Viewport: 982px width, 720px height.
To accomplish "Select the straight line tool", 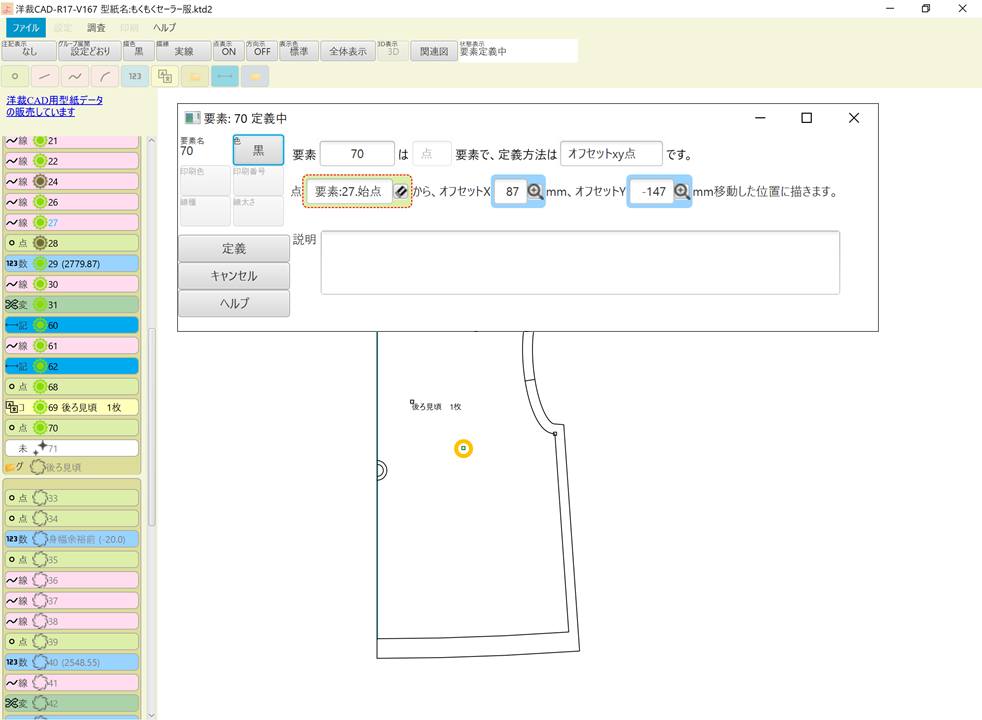I will (x=44, y=76).
